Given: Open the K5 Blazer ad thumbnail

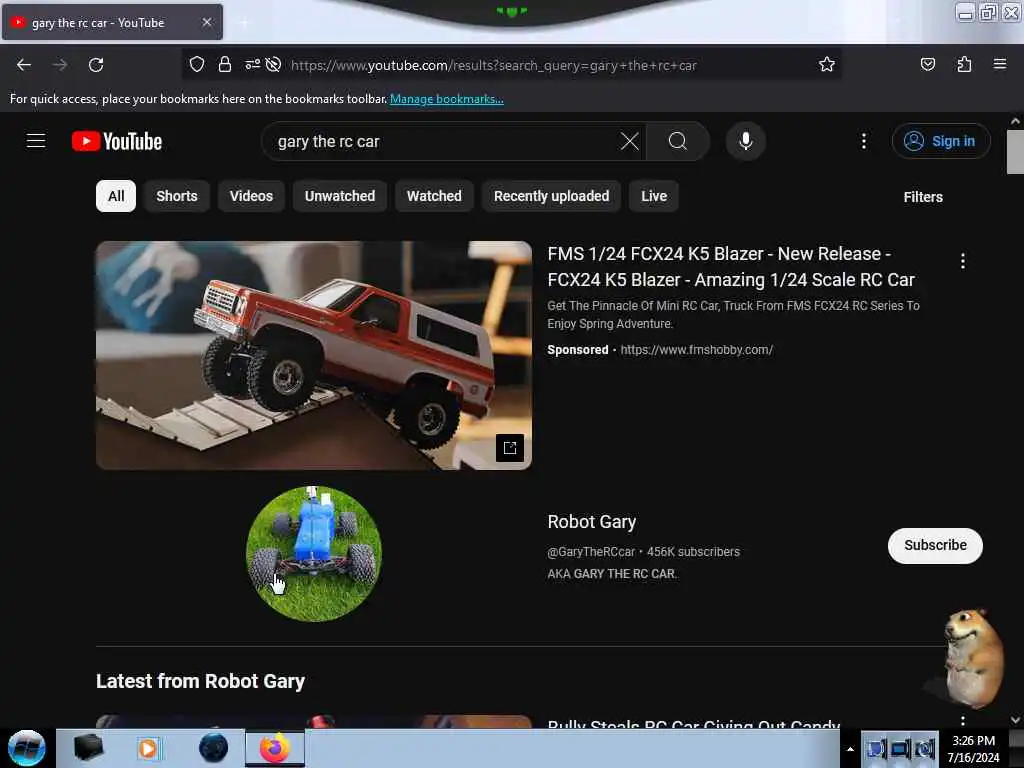Looking at the screenshot, I should [313, 355].
